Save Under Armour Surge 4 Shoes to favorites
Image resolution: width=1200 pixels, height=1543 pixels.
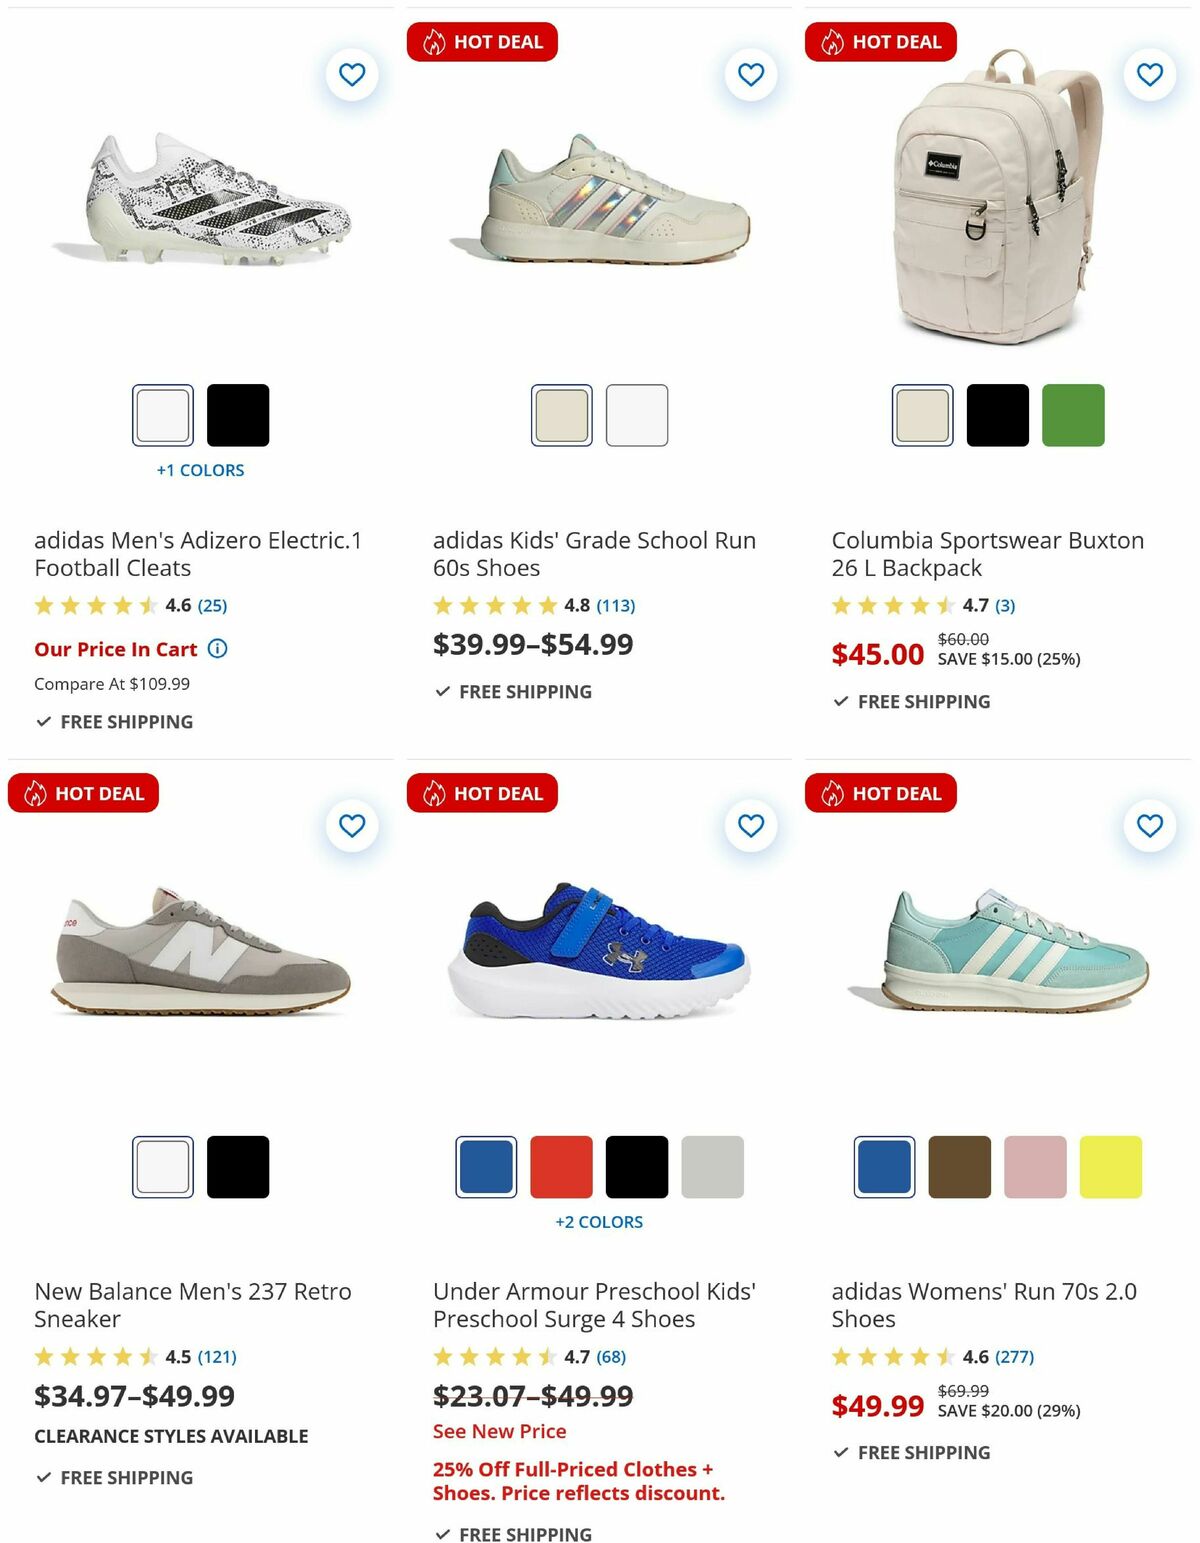(x=750, y=825)
